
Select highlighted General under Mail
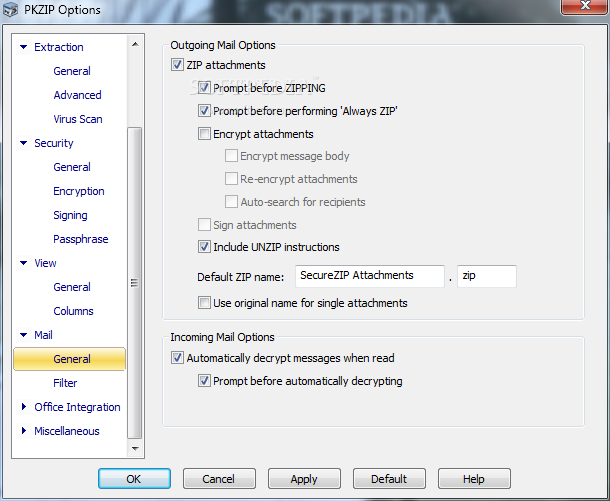pos(70,359)
